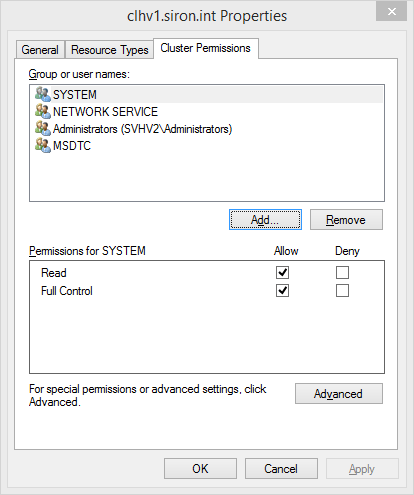The height and width of the screenshot is (495, 414).
Task: Open the Resource Types tab
Action: (x=109, y=50)
